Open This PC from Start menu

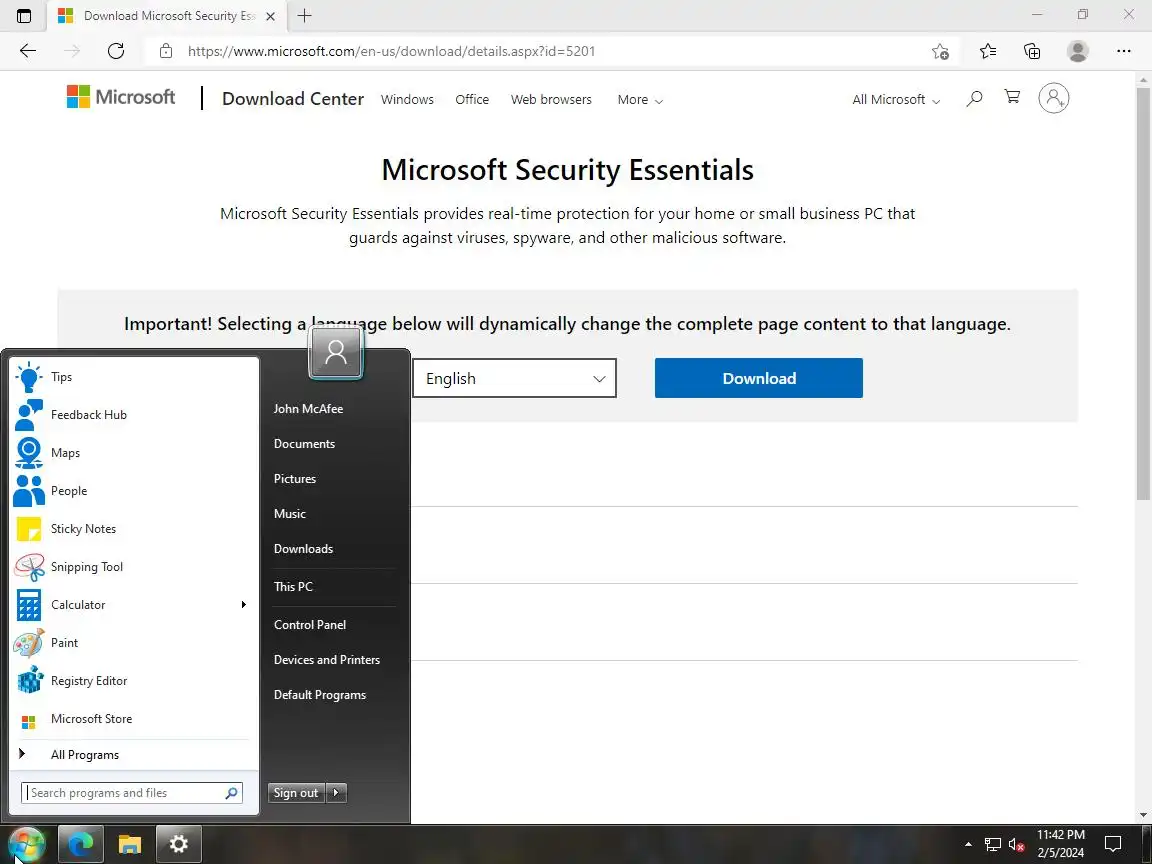tap(293, 587)
